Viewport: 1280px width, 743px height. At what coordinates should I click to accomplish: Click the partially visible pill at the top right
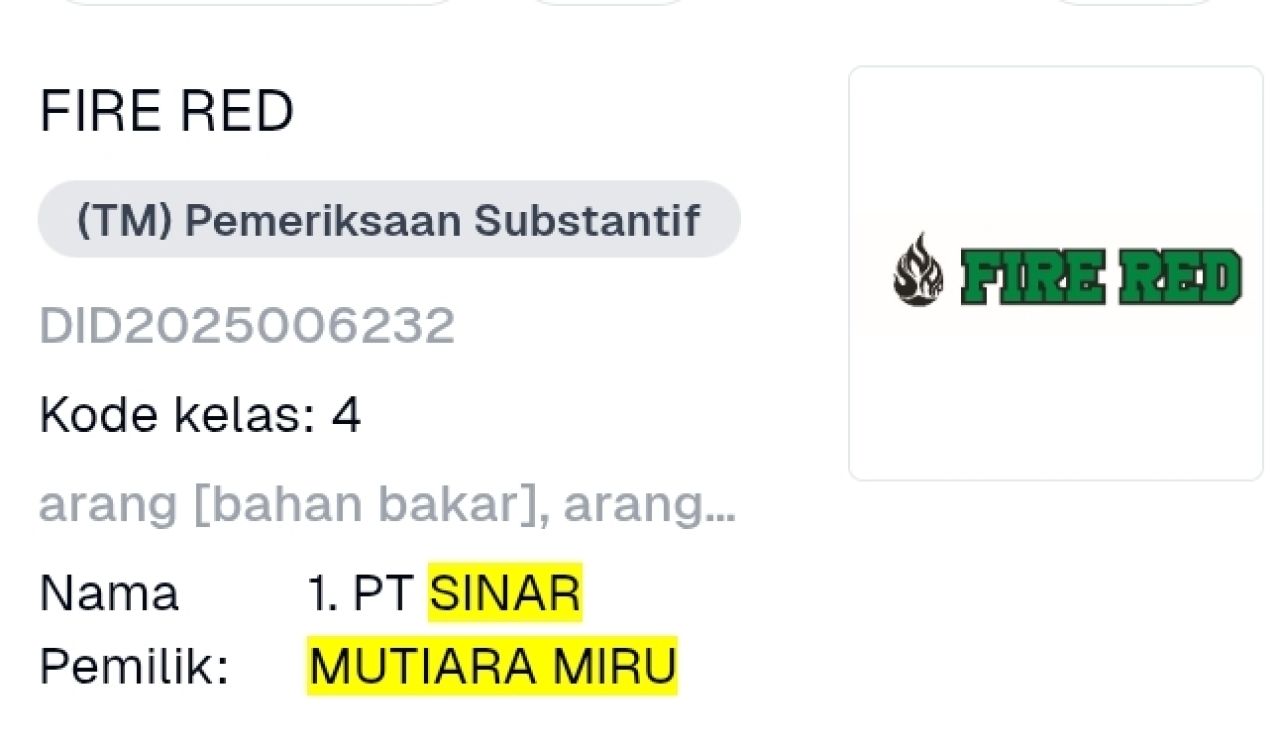point(1134,3)
